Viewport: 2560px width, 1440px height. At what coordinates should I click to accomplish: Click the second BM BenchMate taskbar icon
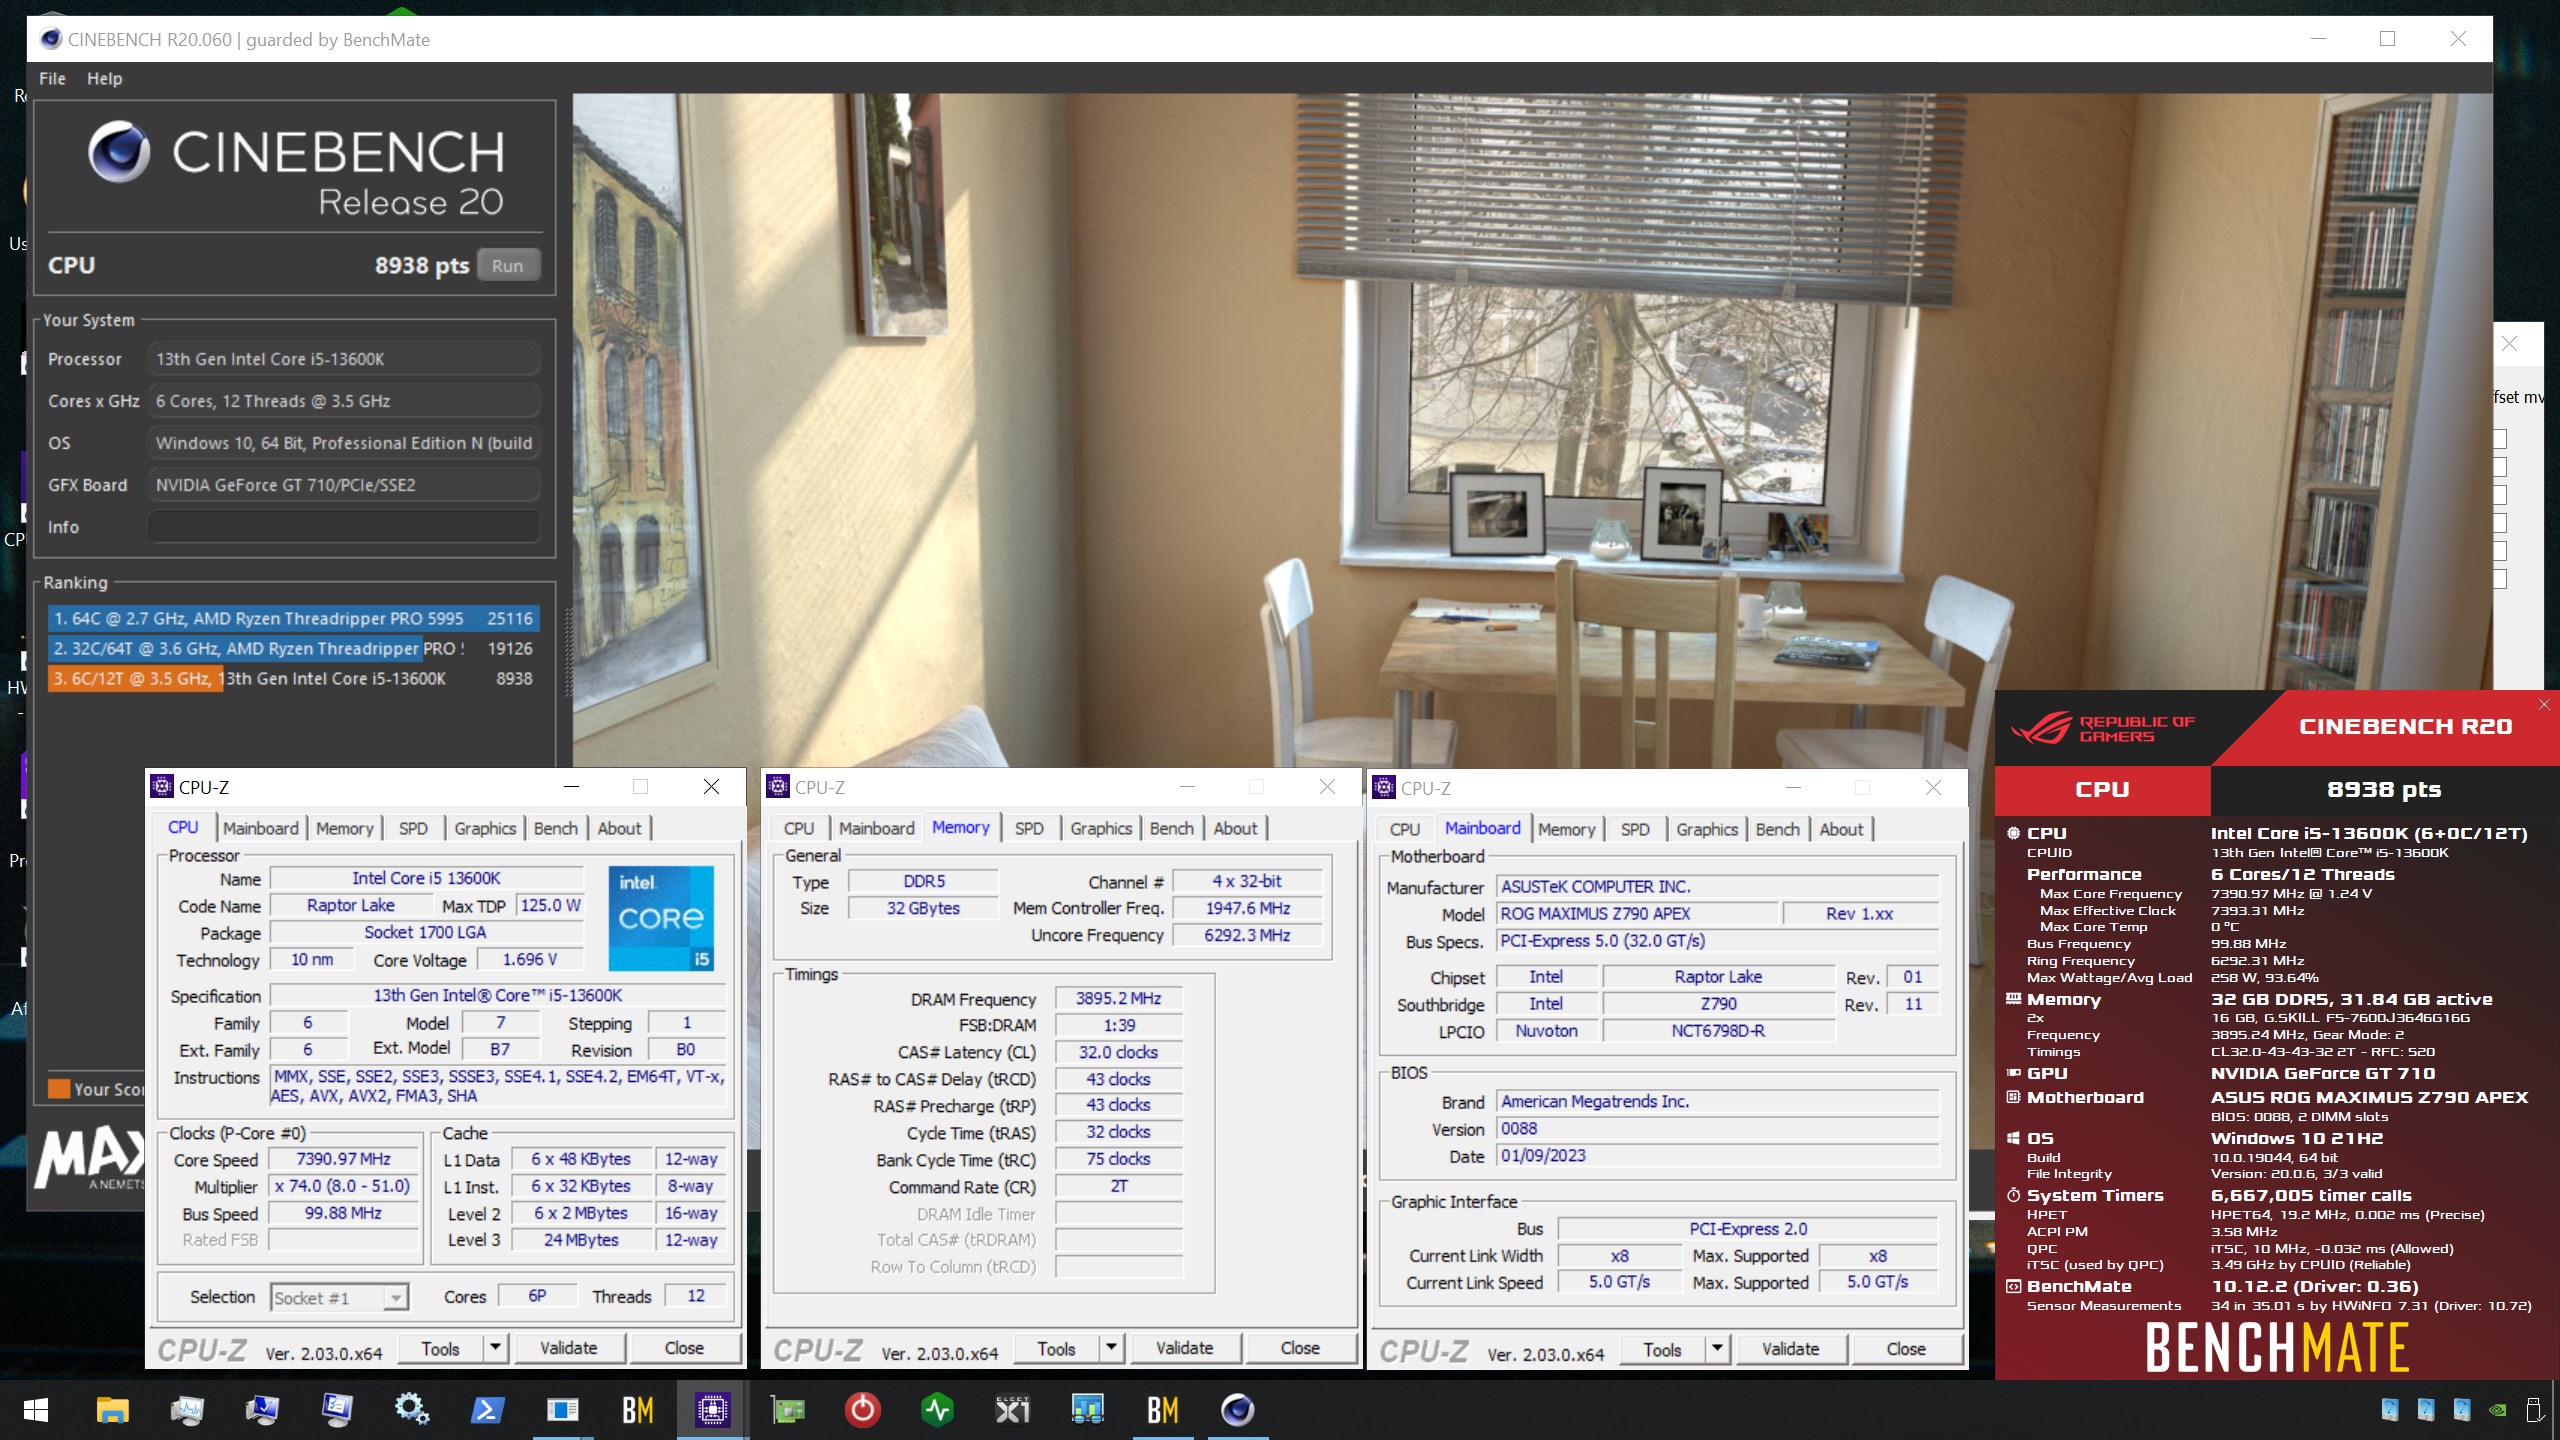[1162, 1410]
